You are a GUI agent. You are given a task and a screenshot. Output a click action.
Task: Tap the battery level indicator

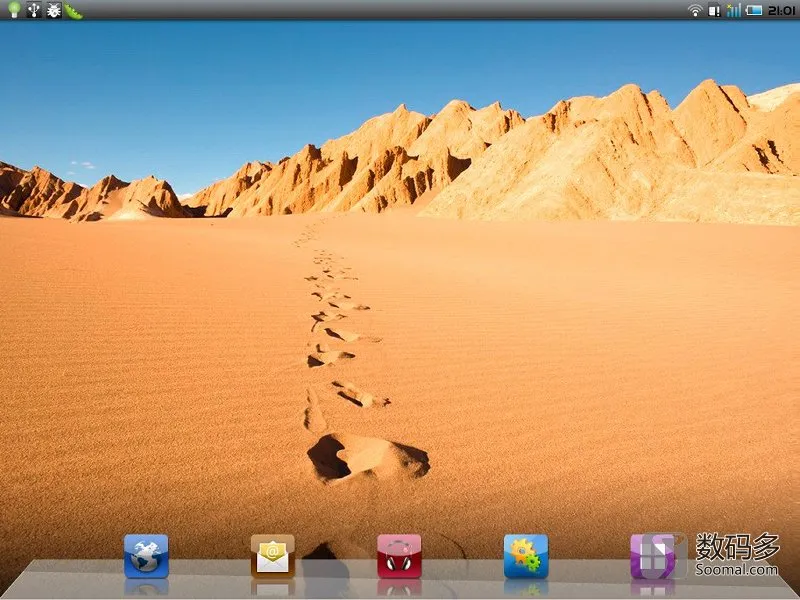754,10
